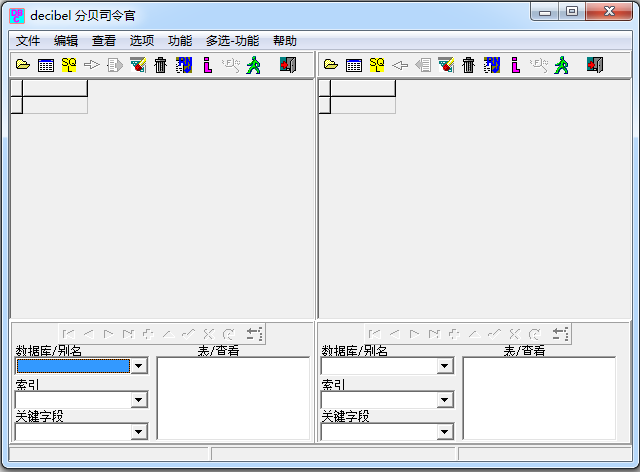Click right arrow copy icon in left pane
Image resolution: width=640 pixels, height=472 pixels.
coord(92,65)
